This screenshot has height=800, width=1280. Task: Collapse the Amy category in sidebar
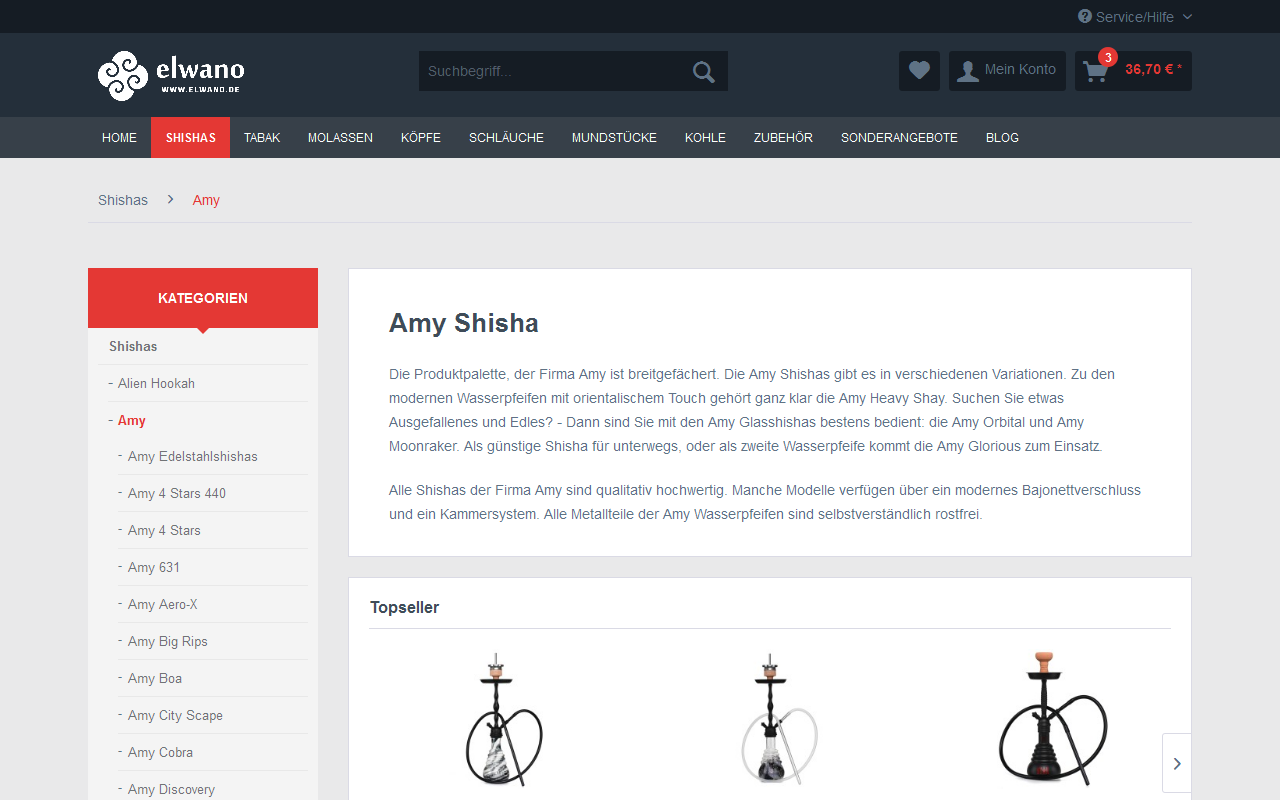(x=132, y=421)
